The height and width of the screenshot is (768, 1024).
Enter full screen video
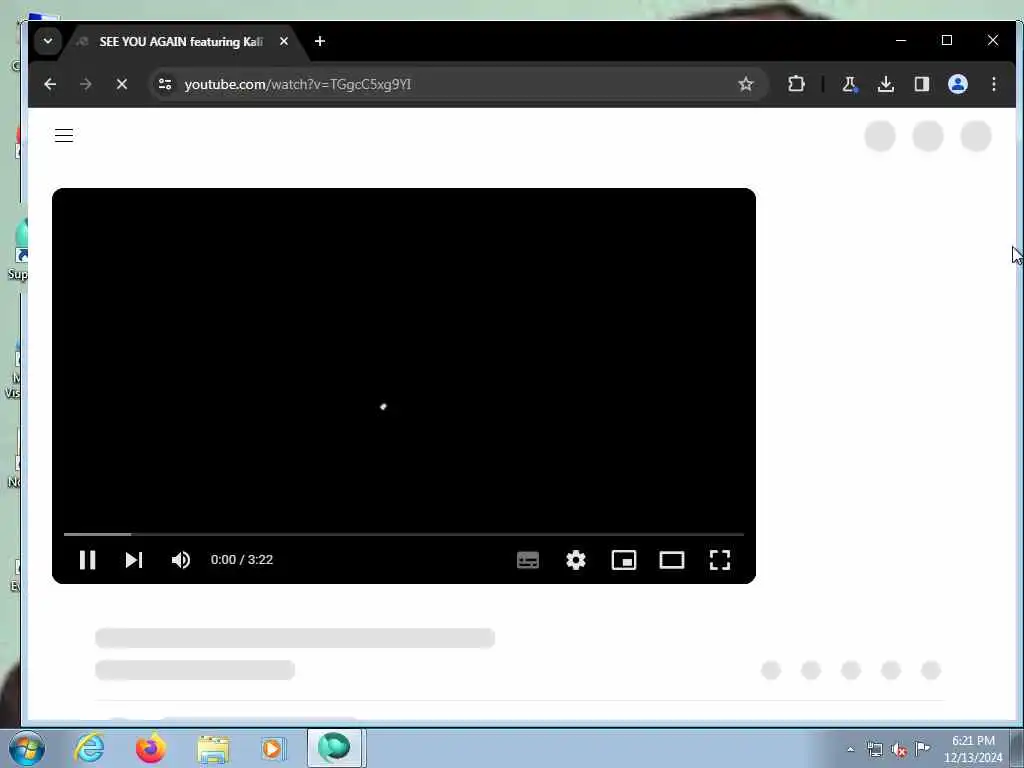[720, 560]
